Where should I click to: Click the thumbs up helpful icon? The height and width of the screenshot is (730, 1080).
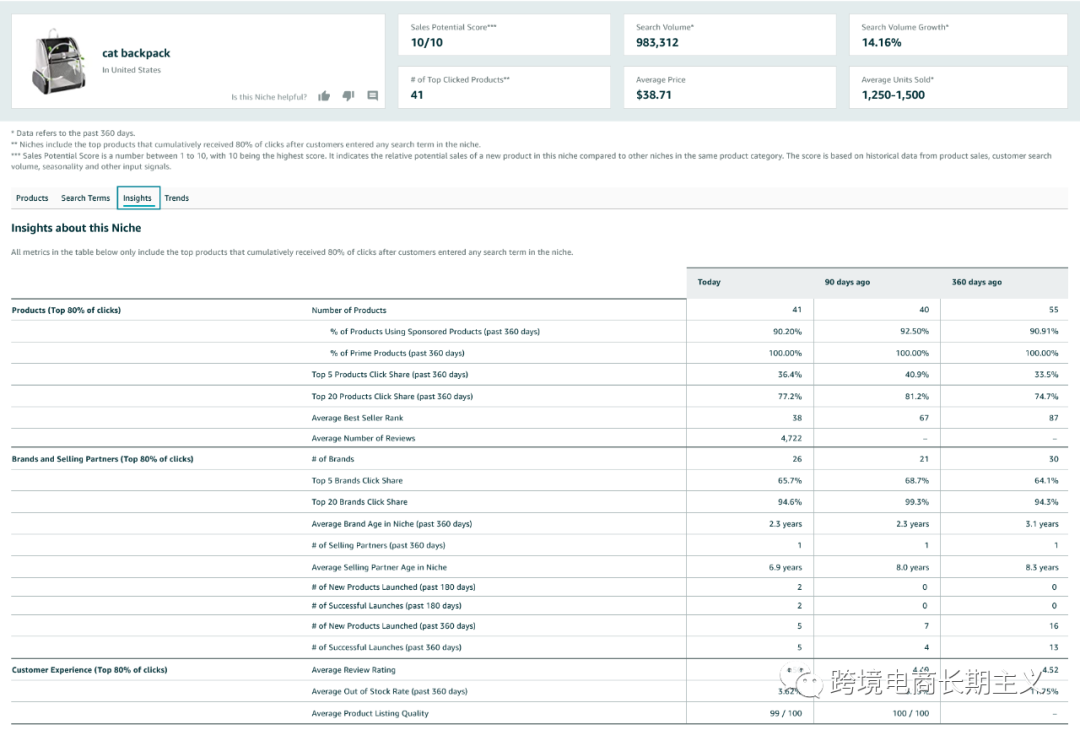[x=324, y=96]
